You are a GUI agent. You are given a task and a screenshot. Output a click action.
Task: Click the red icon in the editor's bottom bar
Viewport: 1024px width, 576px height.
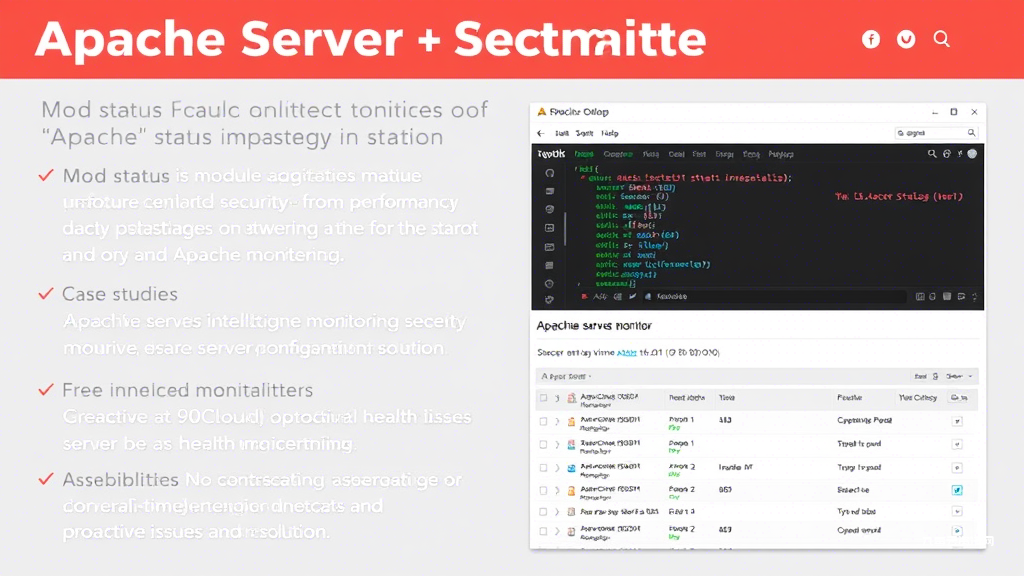(584, 296)
